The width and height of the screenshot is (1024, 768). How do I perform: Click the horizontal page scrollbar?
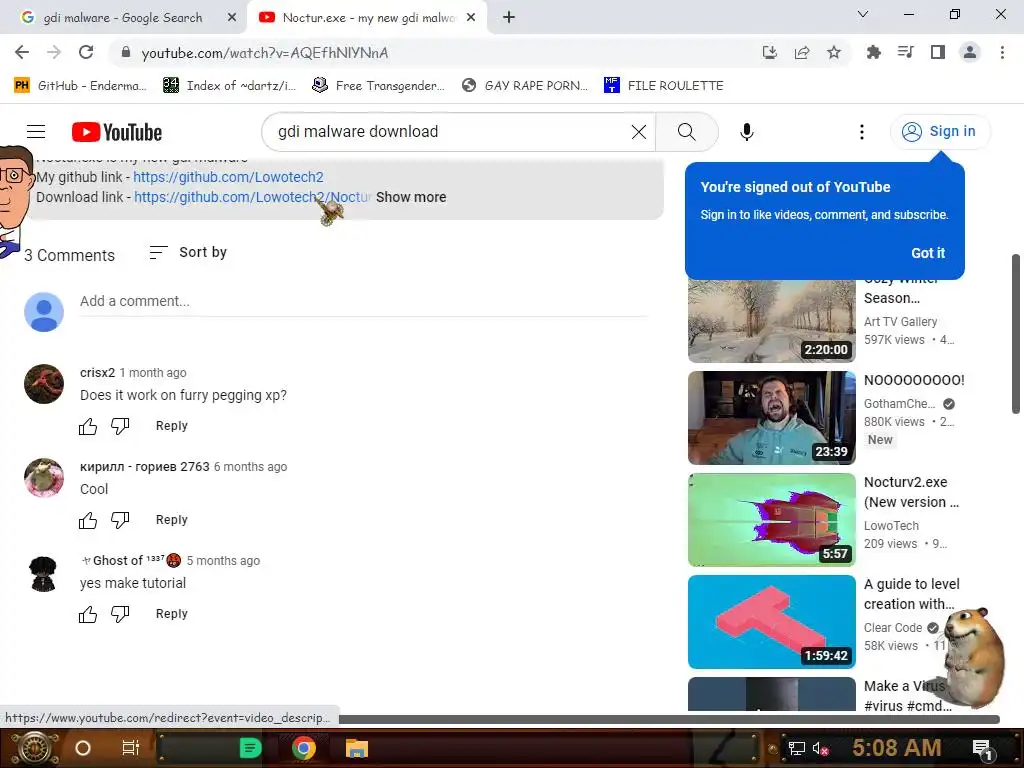pos(669,719)
